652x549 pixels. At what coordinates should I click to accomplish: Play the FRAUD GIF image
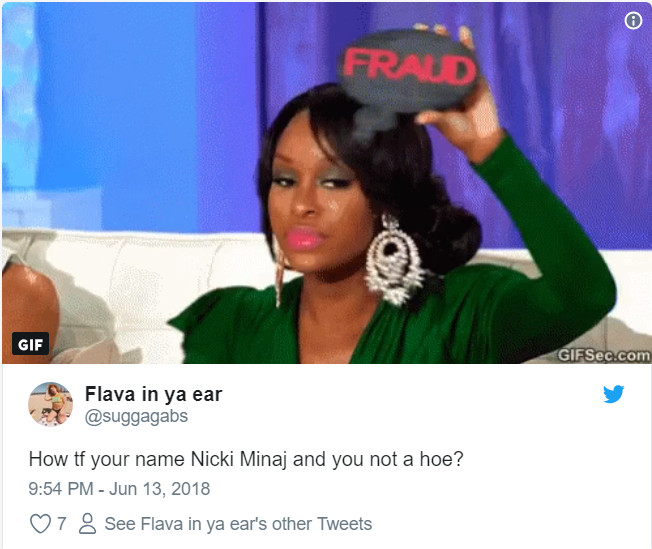coord(326,183)
